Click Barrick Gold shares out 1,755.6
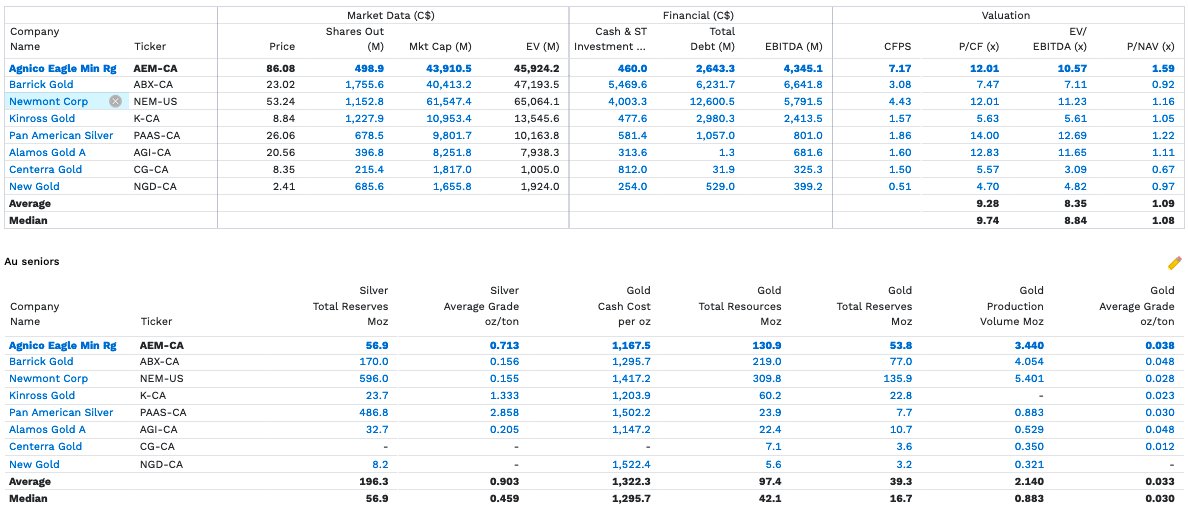Image resolution: width=1188 pixels, height=509 pixels. (x=364, y=85)
